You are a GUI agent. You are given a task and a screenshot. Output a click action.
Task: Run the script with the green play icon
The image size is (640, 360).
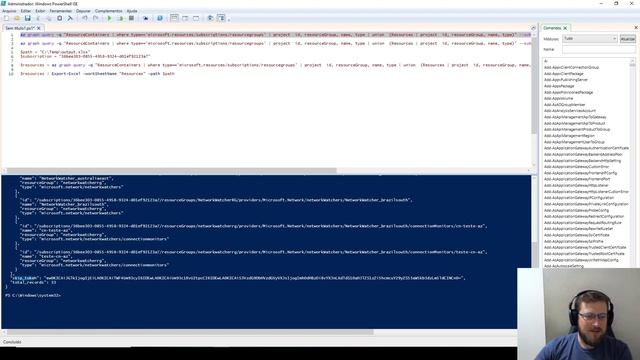[x=109, y=18]
